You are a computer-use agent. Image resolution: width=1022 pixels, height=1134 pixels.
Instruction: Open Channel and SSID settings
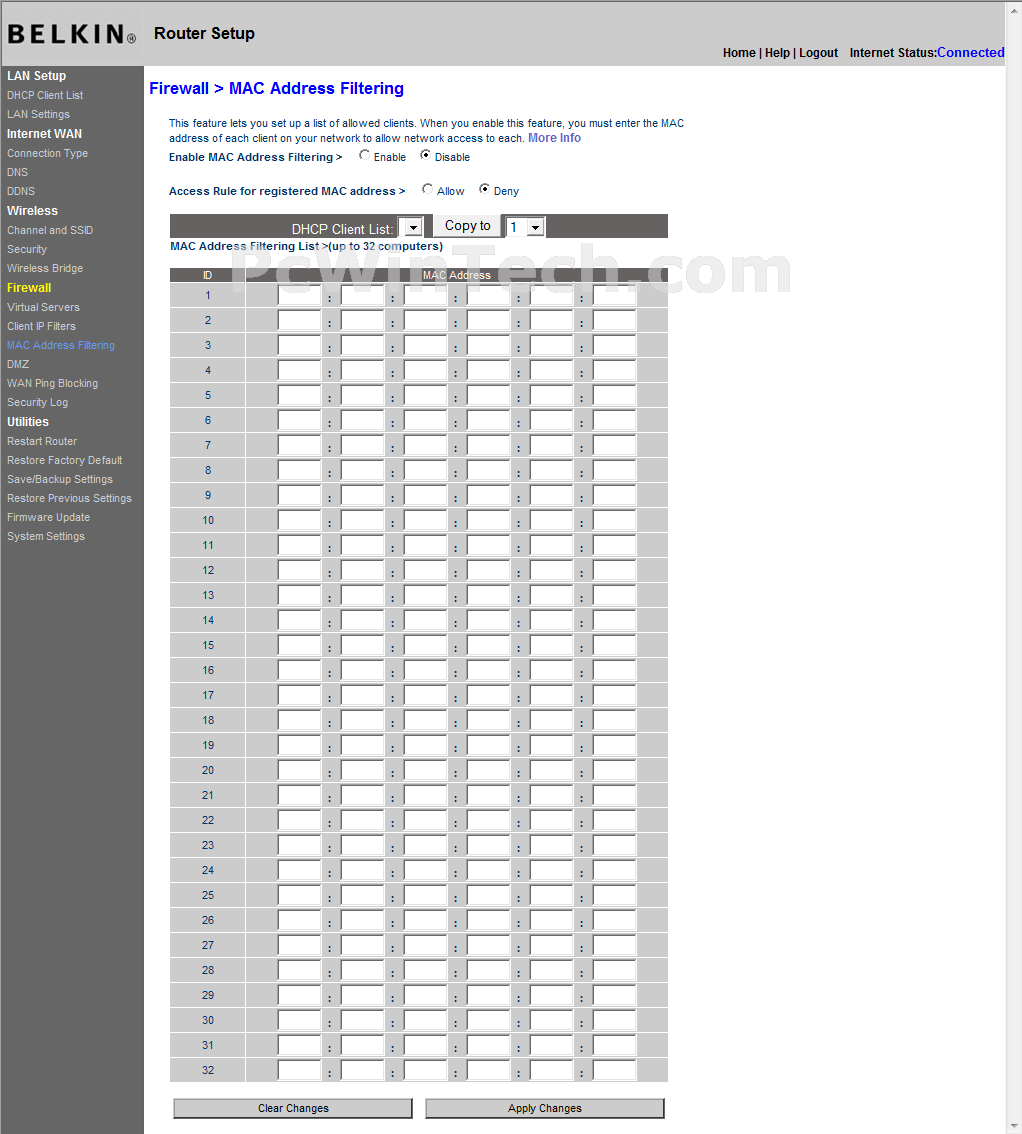point(50,230)
